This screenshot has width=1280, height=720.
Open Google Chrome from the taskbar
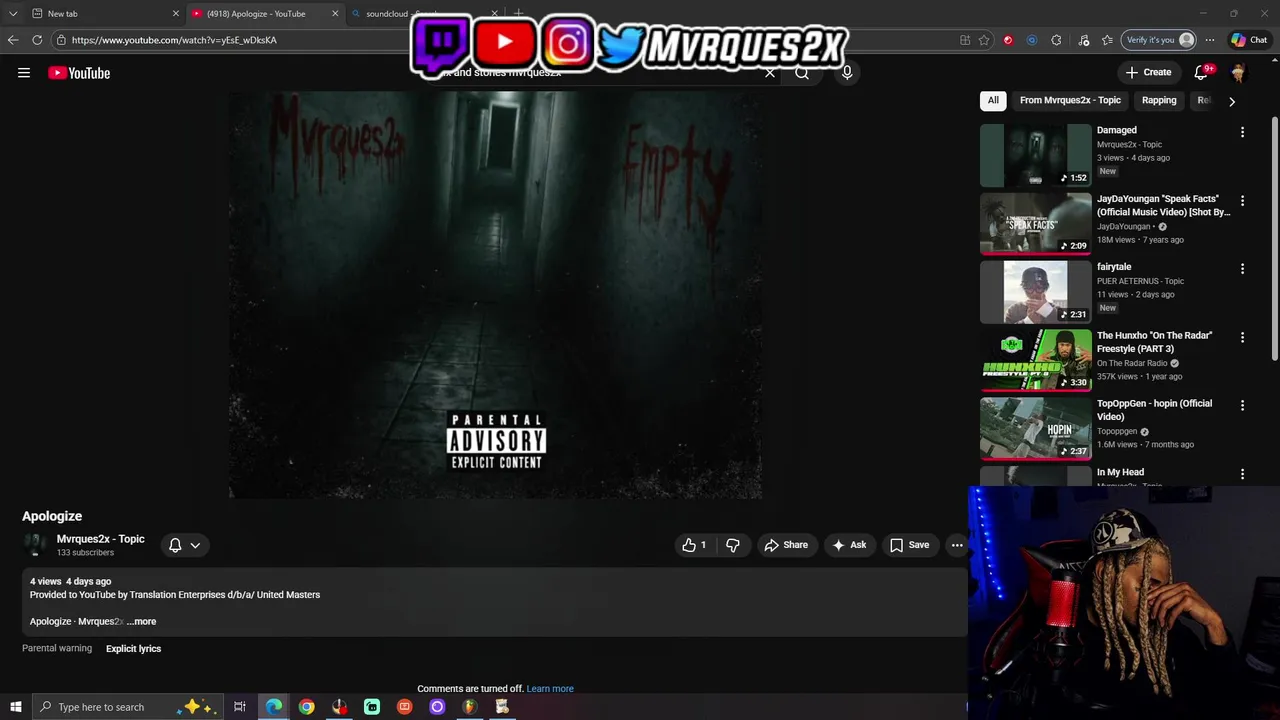[x=306, y=707]
